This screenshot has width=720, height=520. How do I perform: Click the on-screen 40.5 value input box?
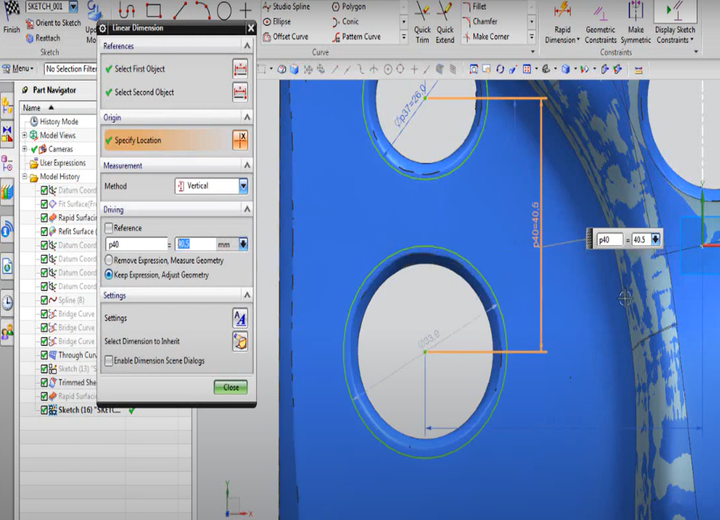coord(640,240)
